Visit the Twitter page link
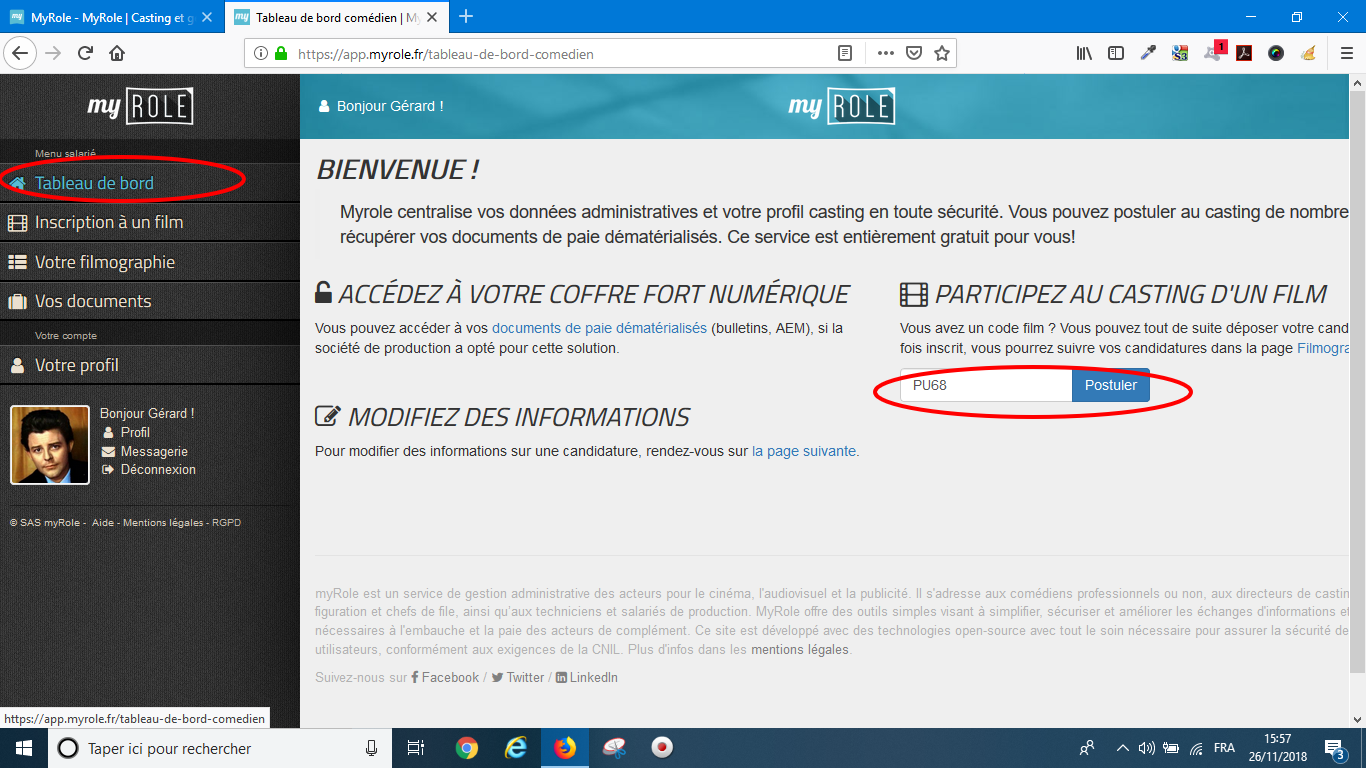The width and height of the screenshot is (1366, 768). coord(518,678)
